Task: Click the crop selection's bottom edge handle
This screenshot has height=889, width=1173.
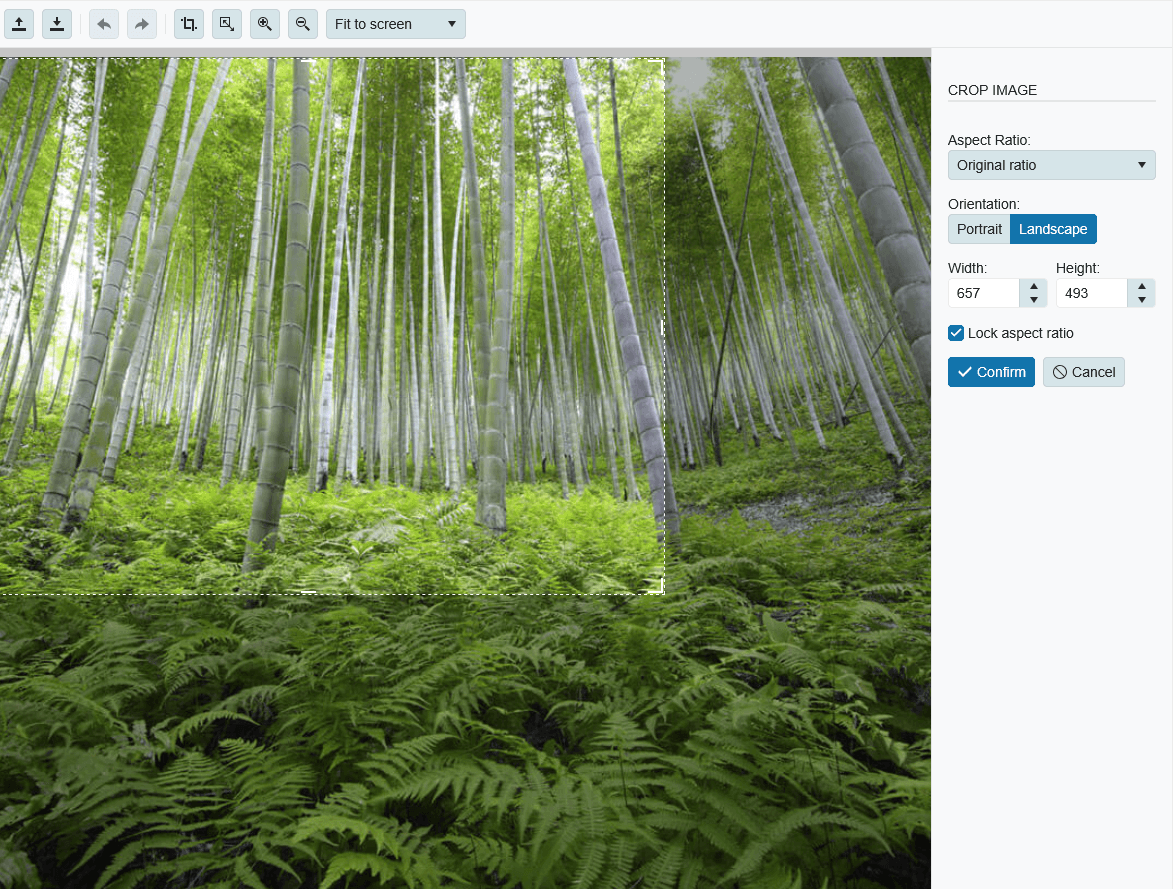Action: (309, 593)
